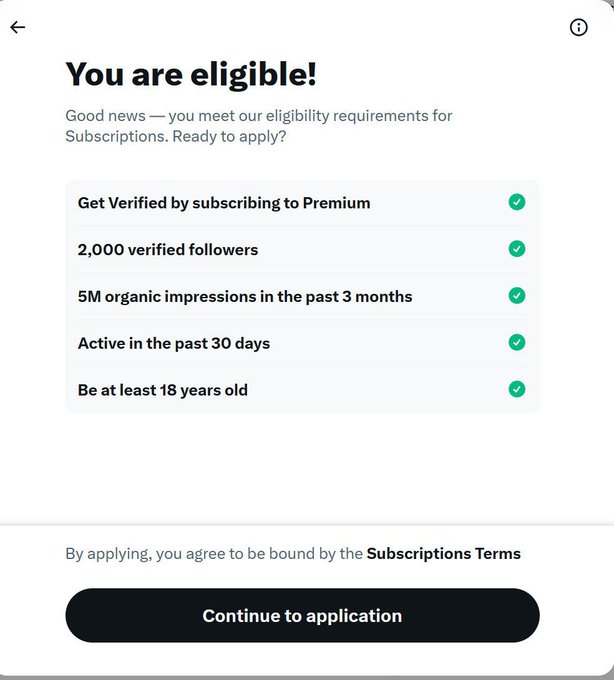Click checkmark for Active in past 30 days
This screenshot has width=614, height=680.
[x=516, y=342]
